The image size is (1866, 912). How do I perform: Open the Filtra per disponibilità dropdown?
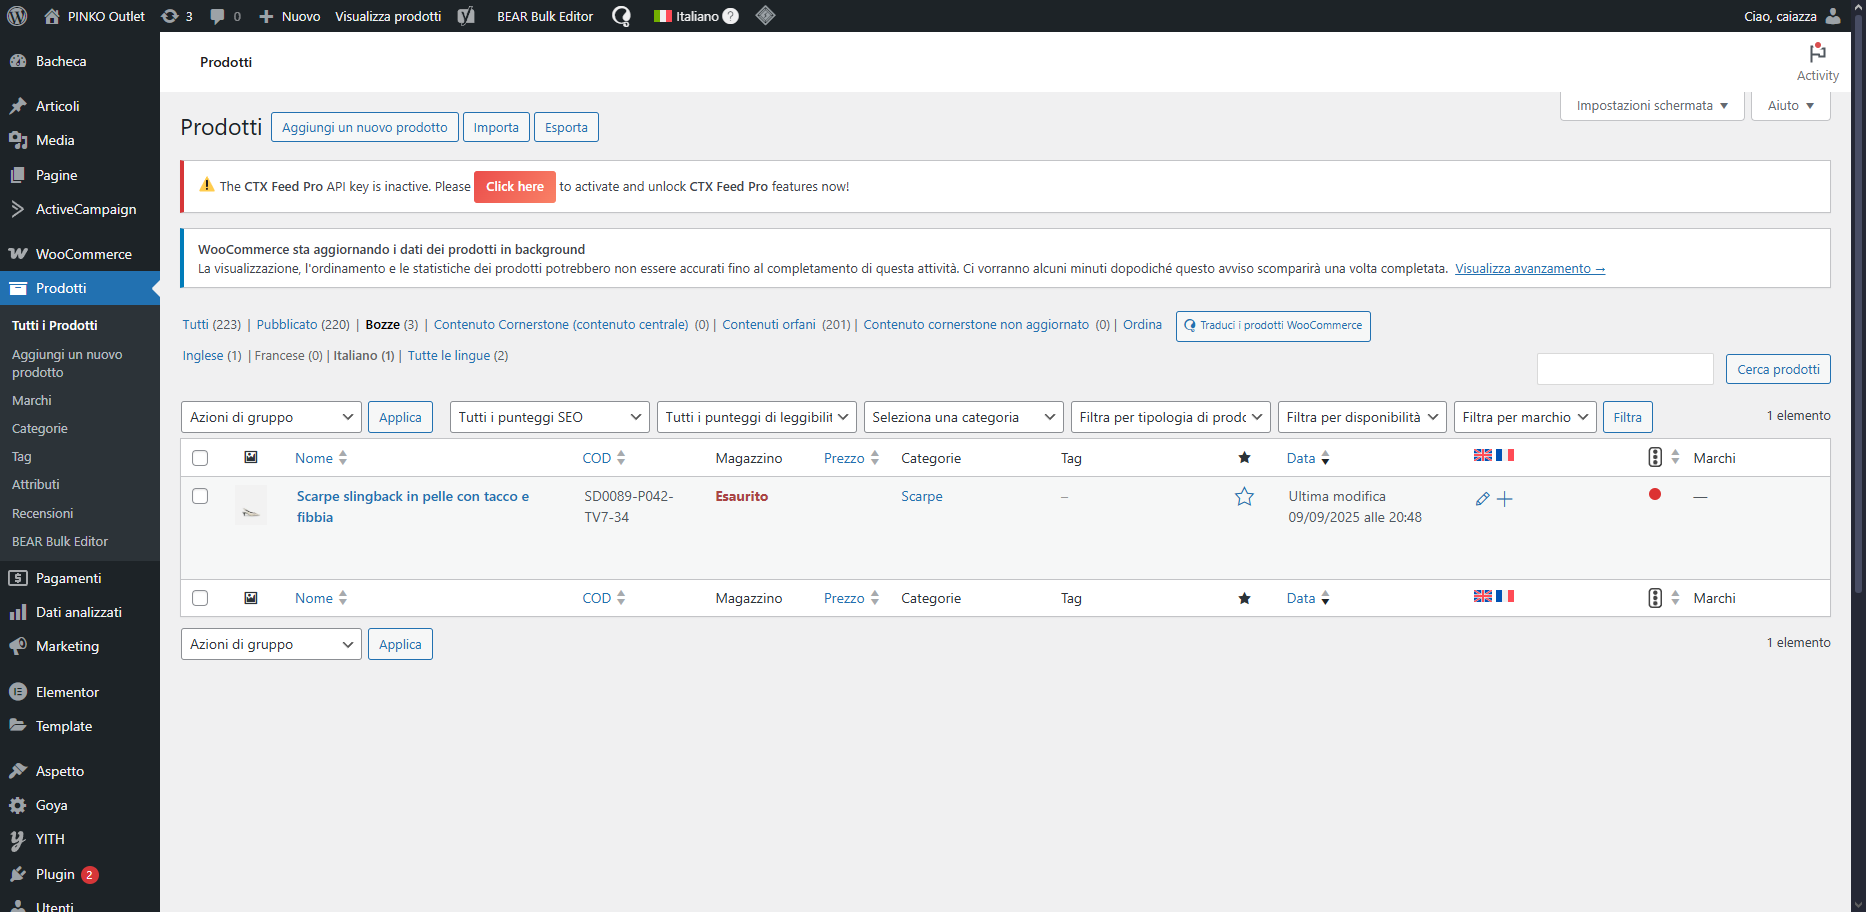[1362, 417]
